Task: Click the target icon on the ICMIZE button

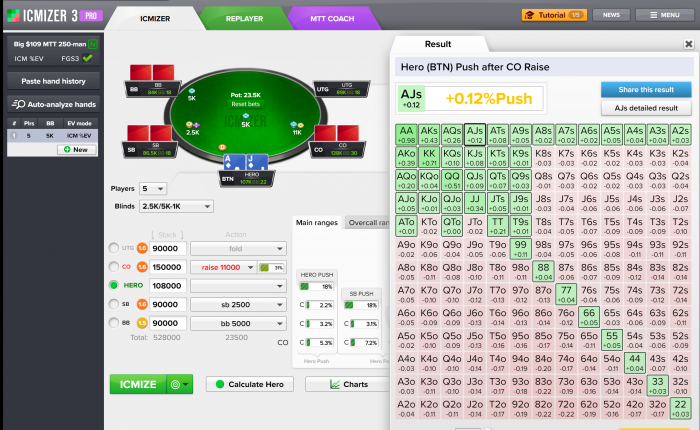Action: 175,384
